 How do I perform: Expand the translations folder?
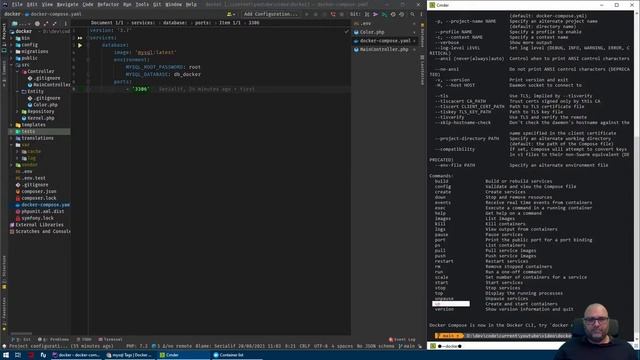(12, 138)
